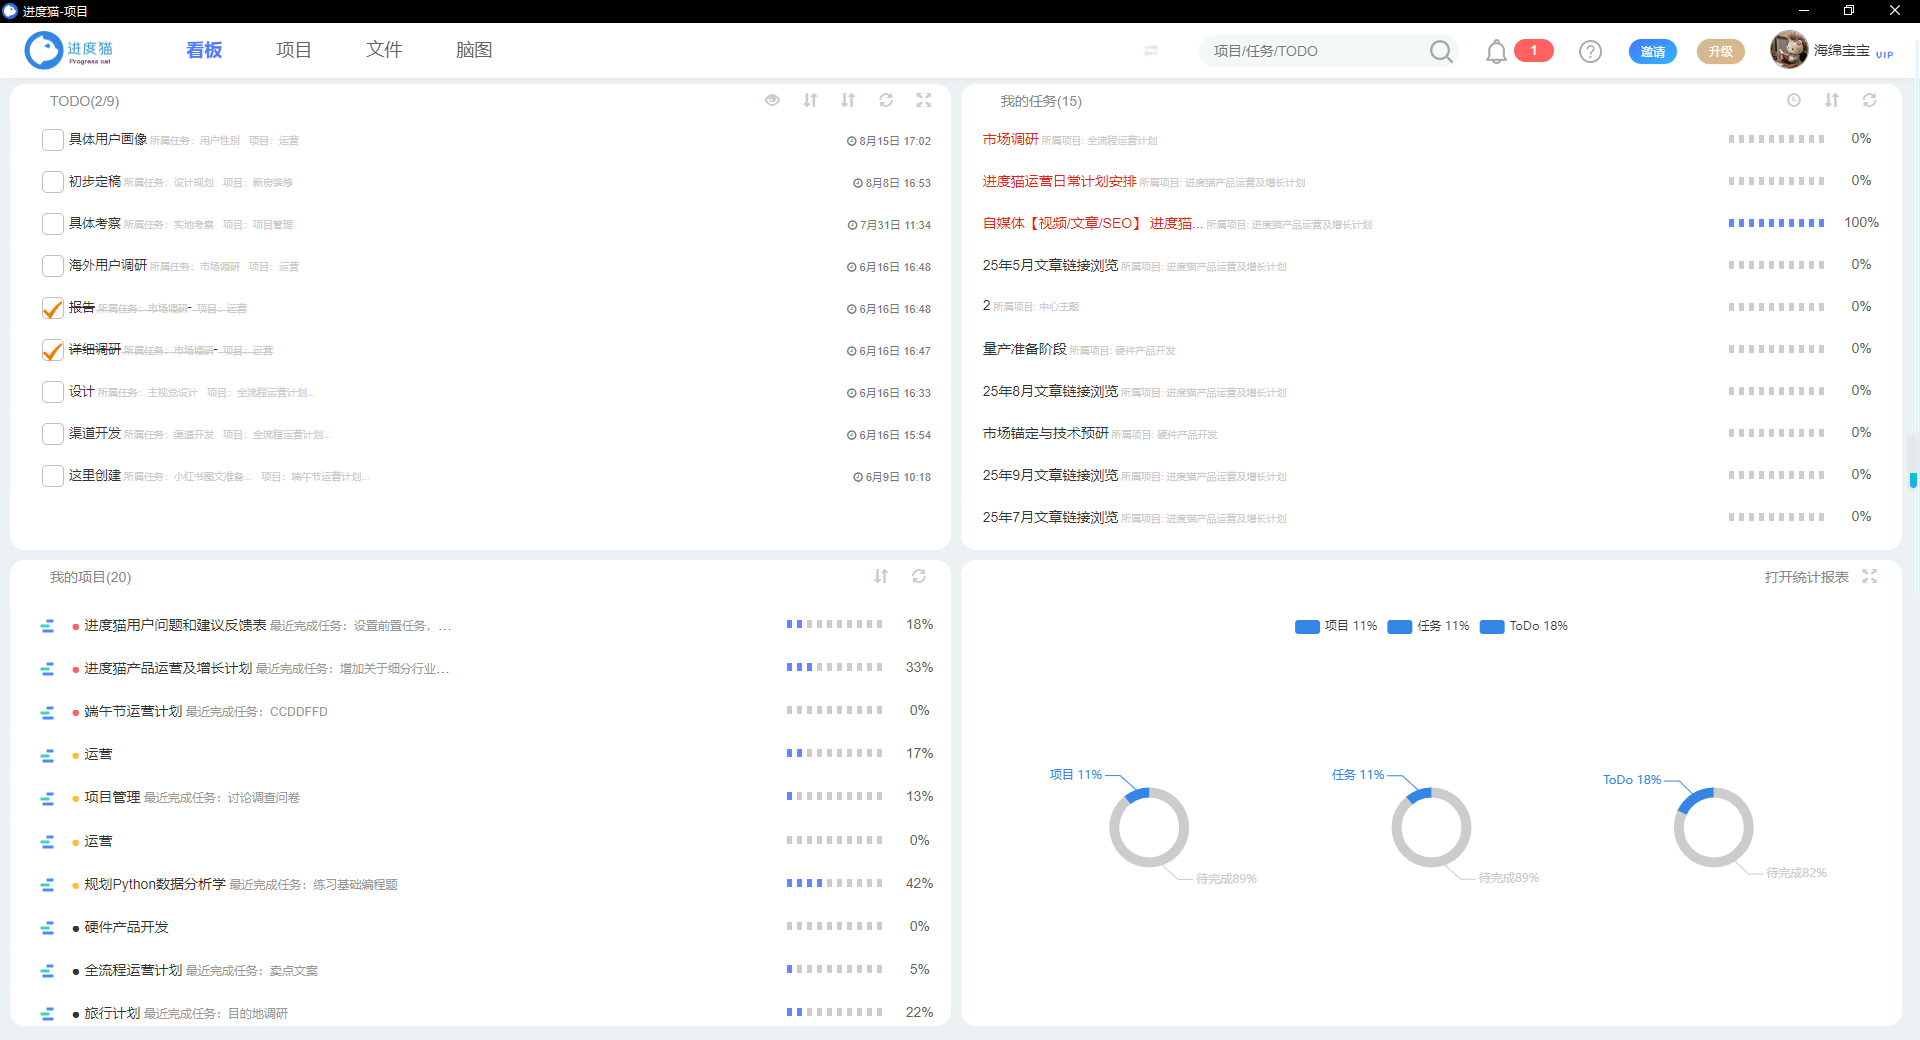The height and width of the screenshot is (1040, 1920).
Task: Open the 脑图 tab
Action: pyautogui.click(x=474, y=49)
